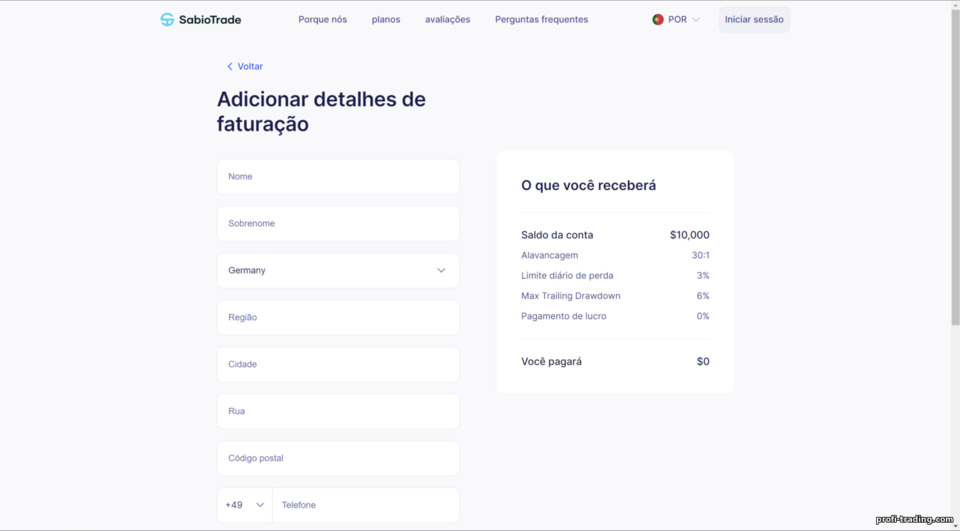Focus the Nome input field
The height and width of the screenshot is (531, 960).
(338, 177)
